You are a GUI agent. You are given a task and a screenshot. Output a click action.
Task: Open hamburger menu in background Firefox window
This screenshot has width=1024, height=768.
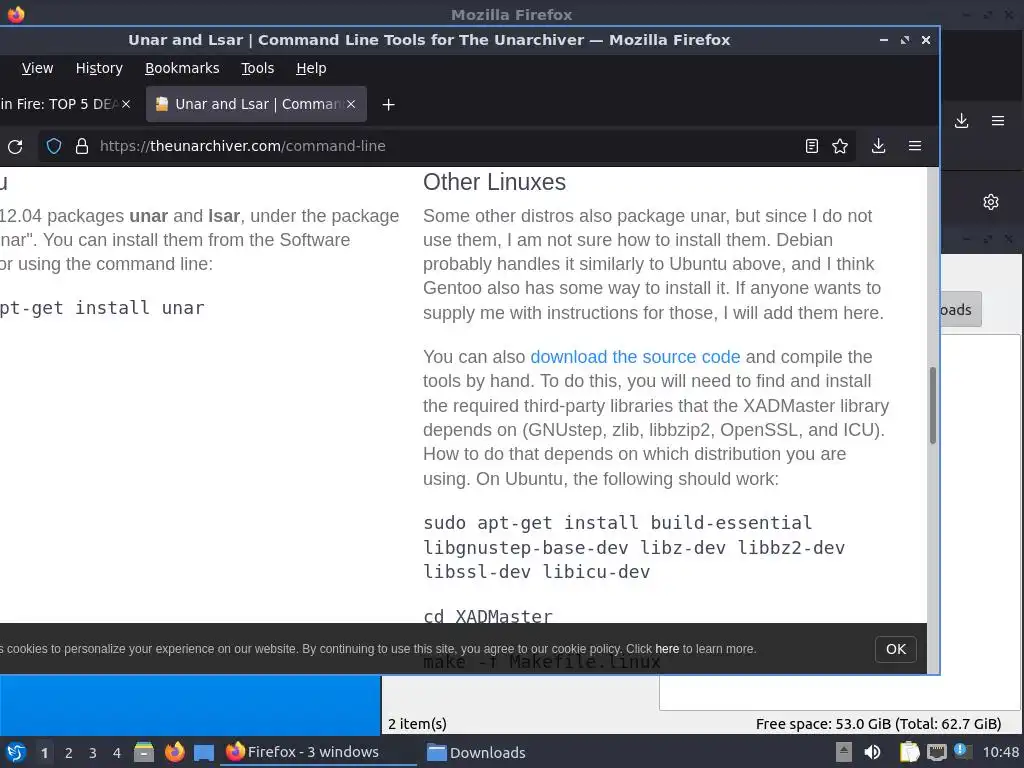(998, 121)
